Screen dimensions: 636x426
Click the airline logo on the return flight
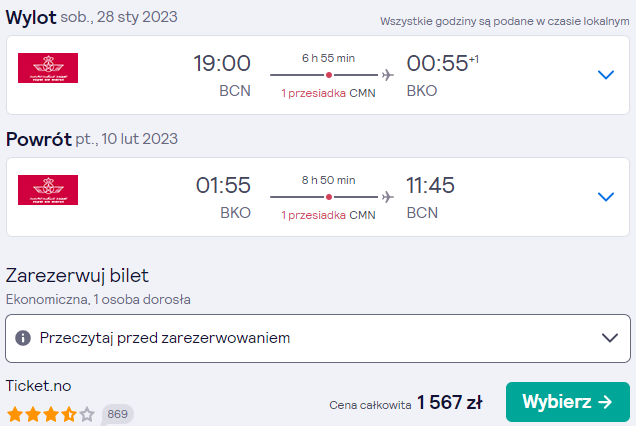[x=48, y=190]
